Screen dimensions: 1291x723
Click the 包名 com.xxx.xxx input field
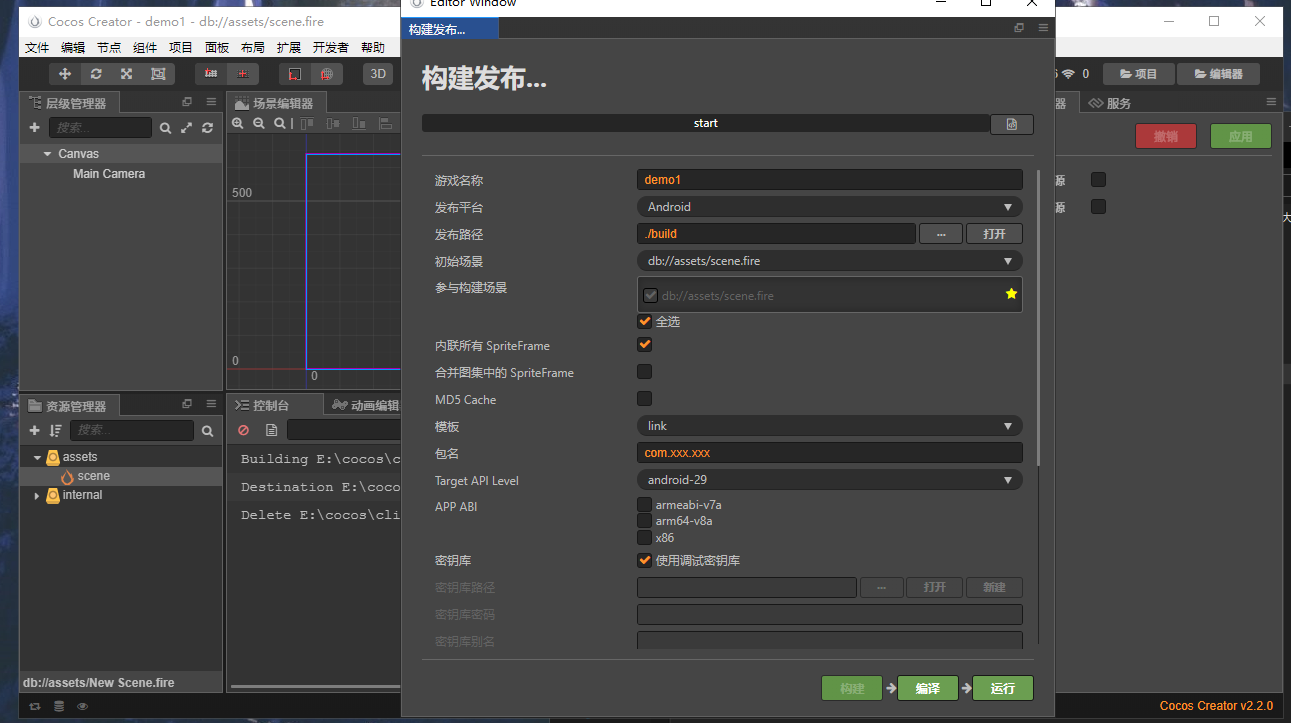[830, 453]
